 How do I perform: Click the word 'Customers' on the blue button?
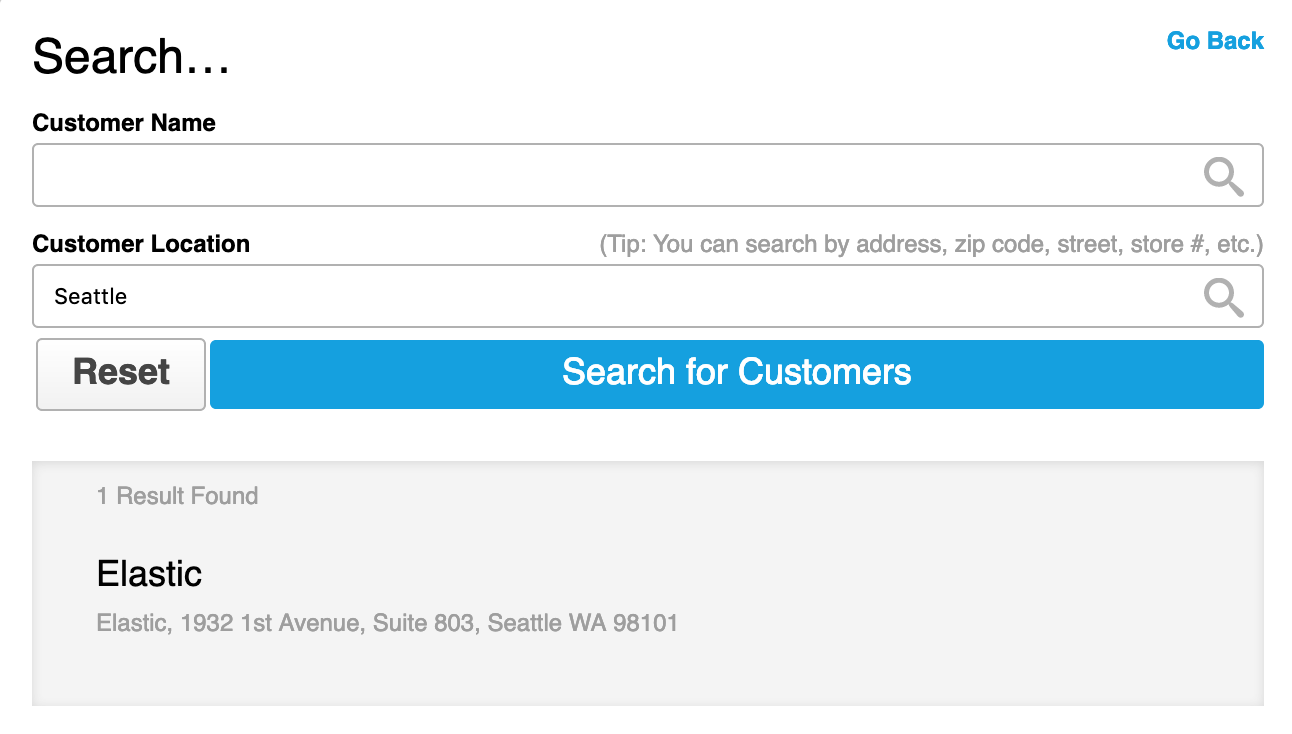click(825, 373)
